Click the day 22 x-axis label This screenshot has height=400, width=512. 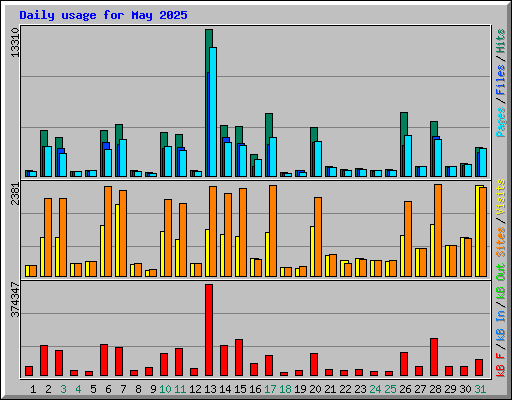345,389
